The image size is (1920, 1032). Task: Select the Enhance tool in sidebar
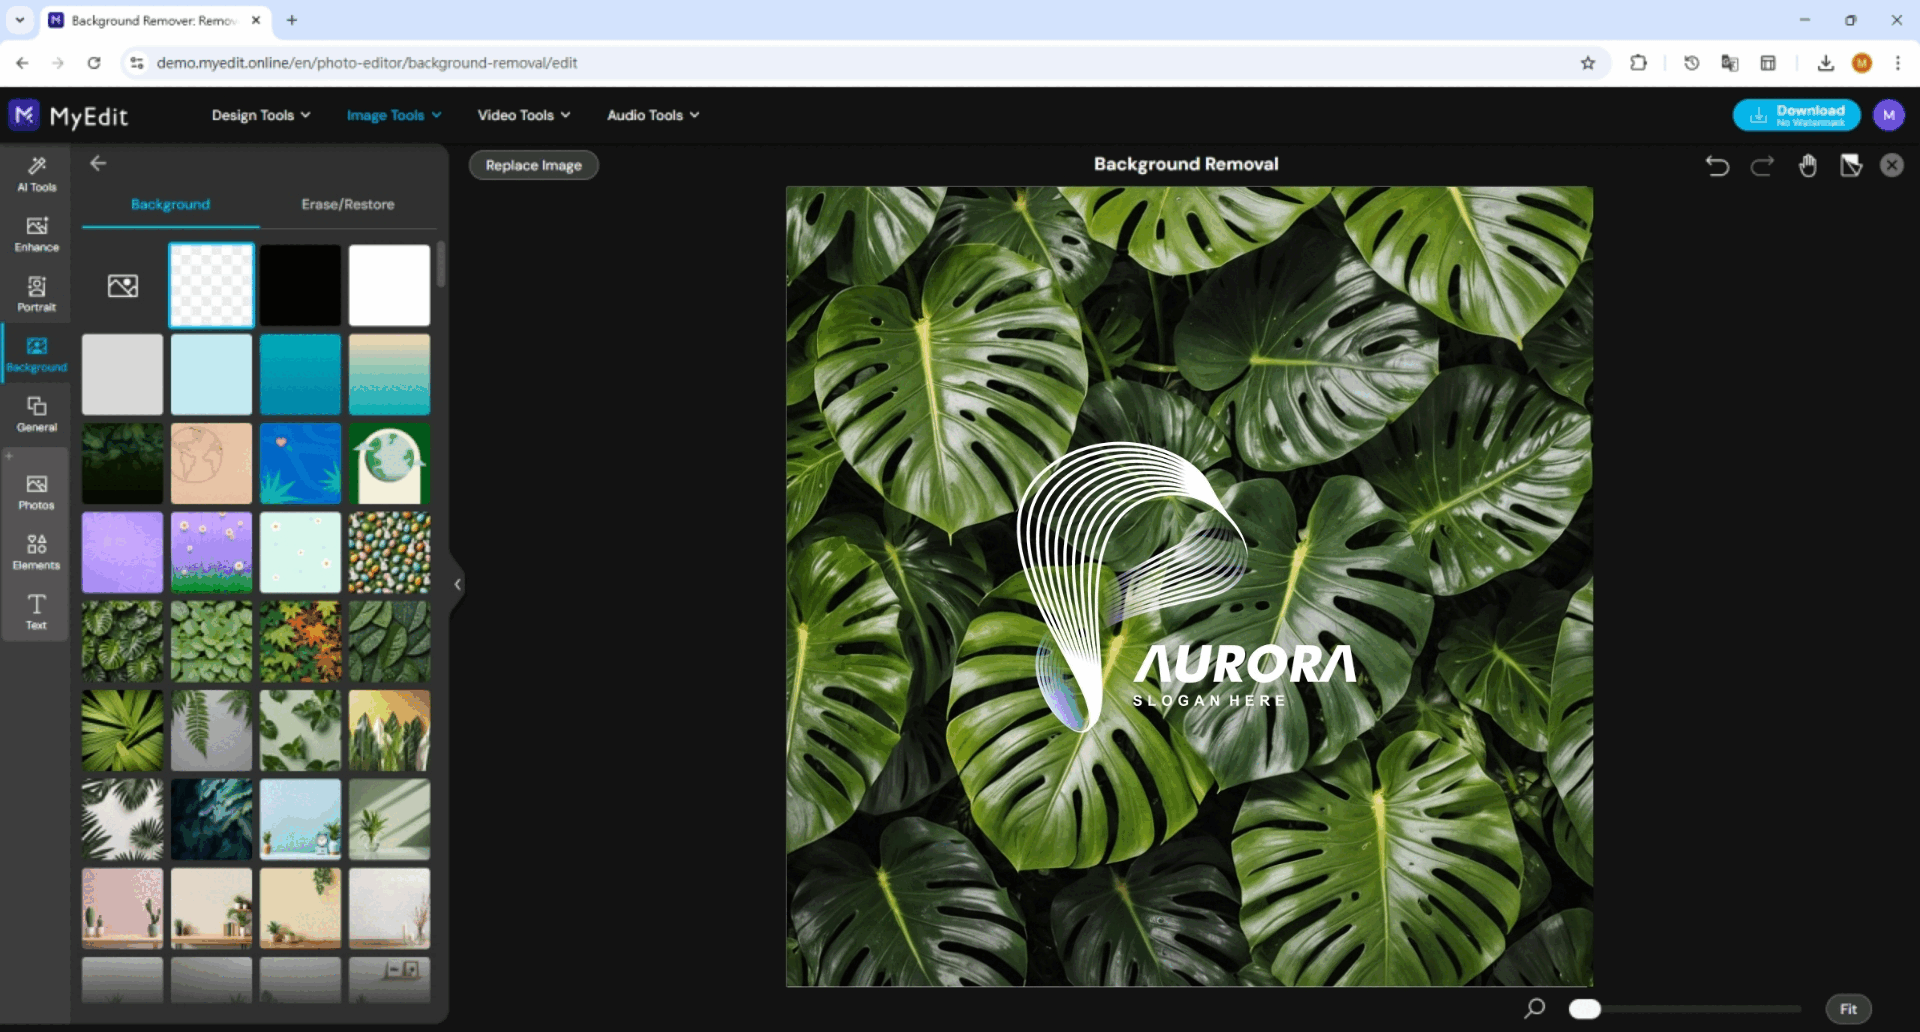pos(37,234)
